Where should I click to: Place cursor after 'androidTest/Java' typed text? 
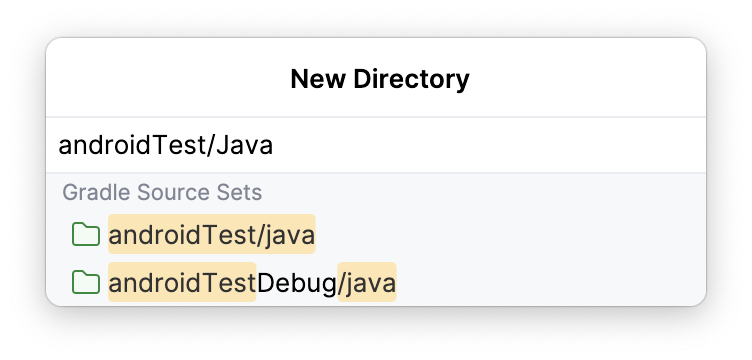coord(274,145)
